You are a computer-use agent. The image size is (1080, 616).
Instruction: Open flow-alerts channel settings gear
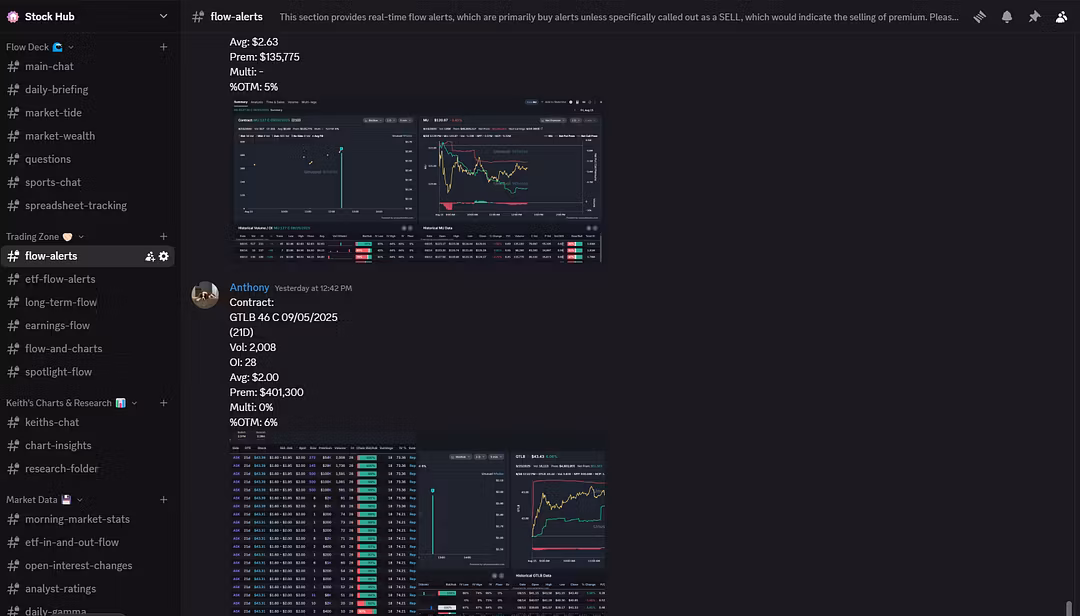point(164,256)
